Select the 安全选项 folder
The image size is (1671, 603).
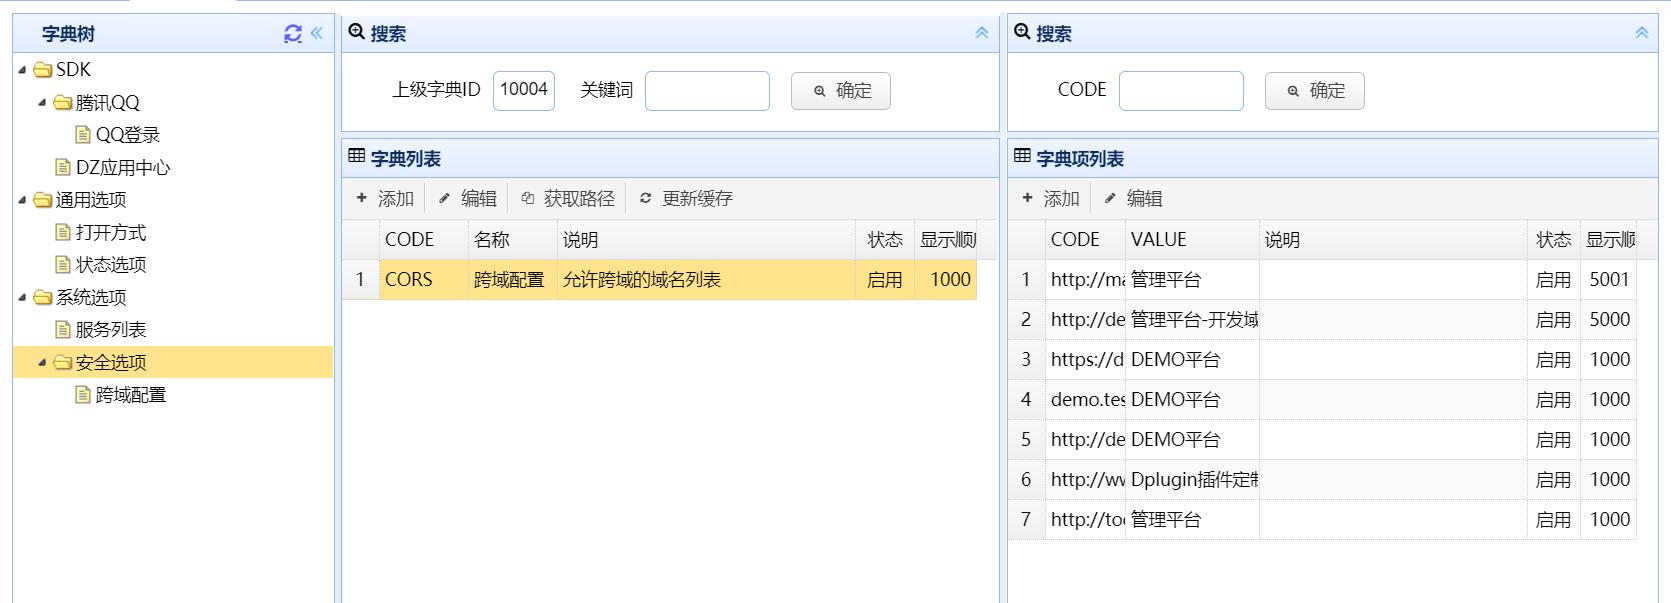coord(110,362)
